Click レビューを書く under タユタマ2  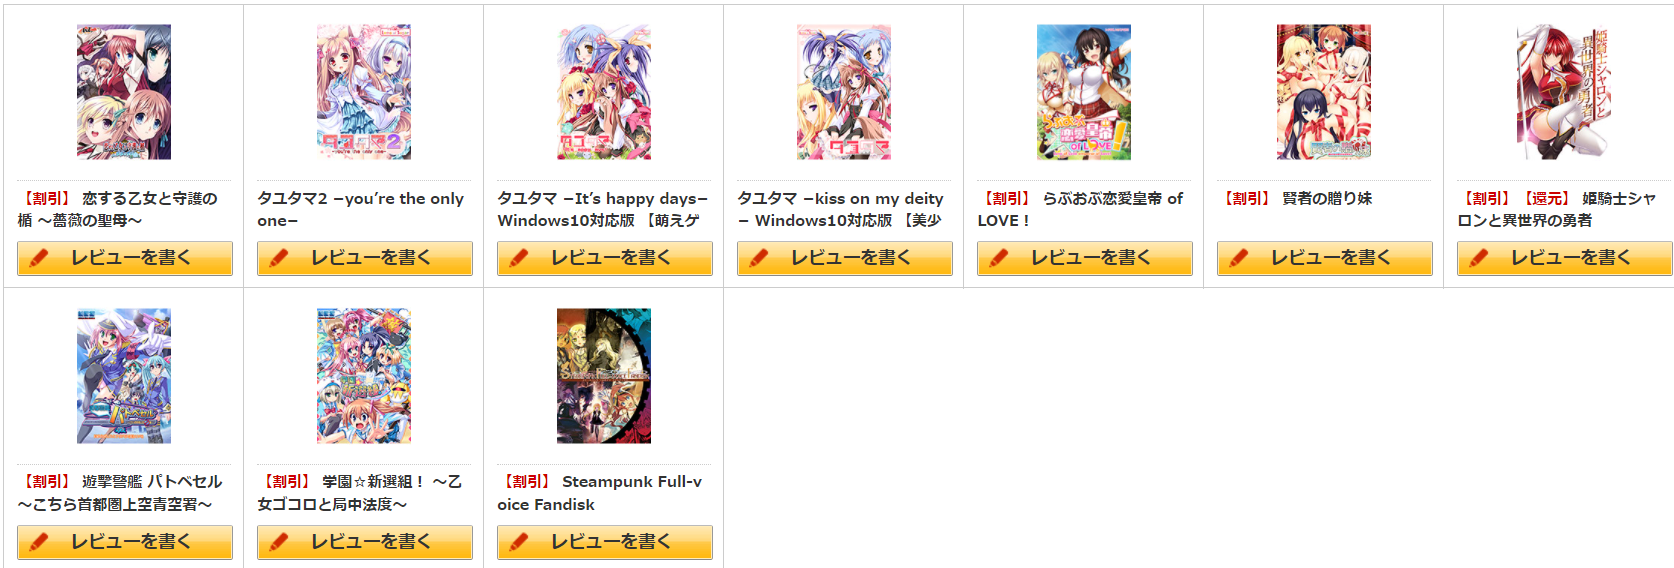365,258
